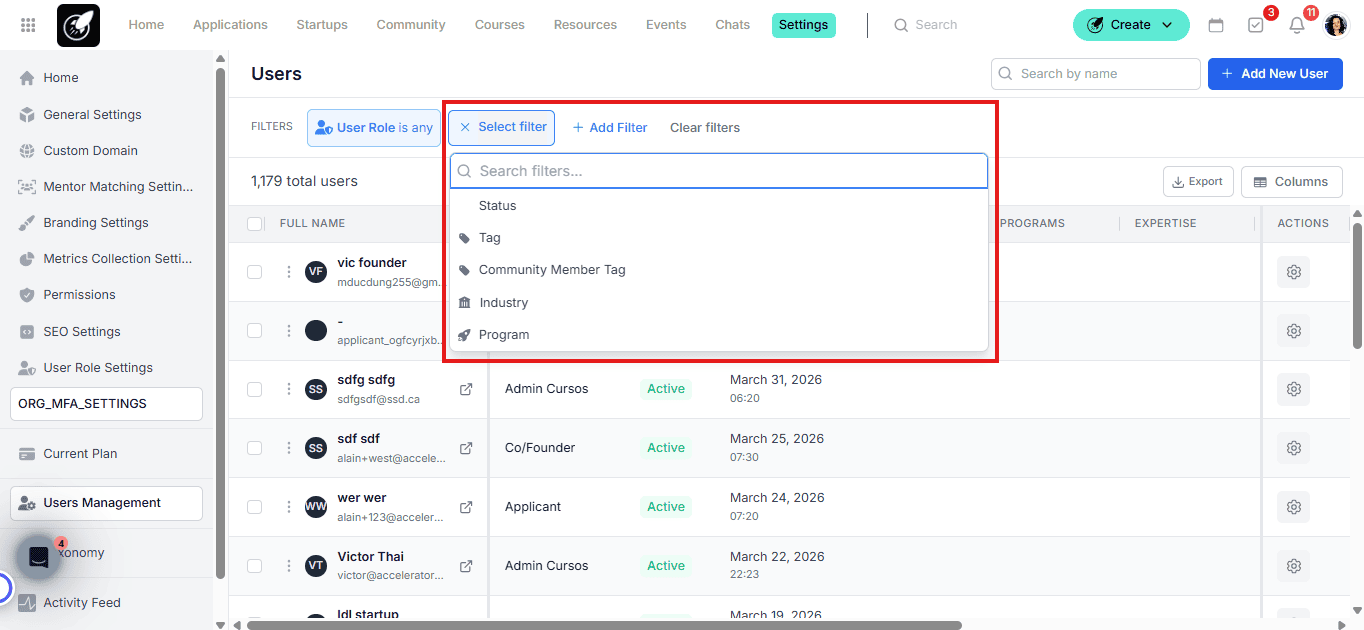The width and height of the screenshot is (1364, 630).
Task: Expand the Create dropdown button
Action: point(1131,25)
